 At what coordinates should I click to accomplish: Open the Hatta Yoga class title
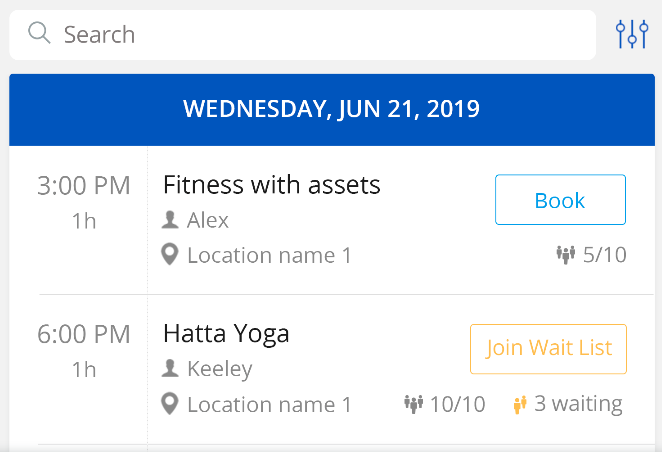226,334
